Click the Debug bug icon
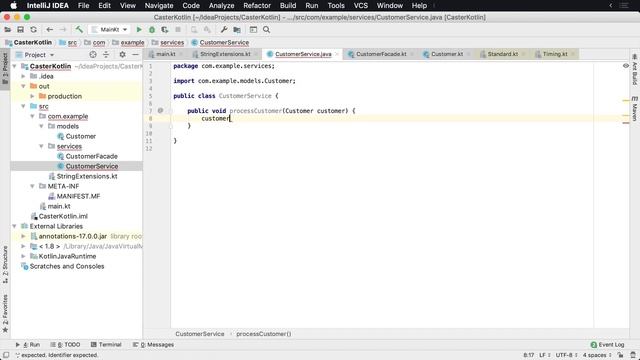This screenshot has height=360, width=640. point(152,29)
